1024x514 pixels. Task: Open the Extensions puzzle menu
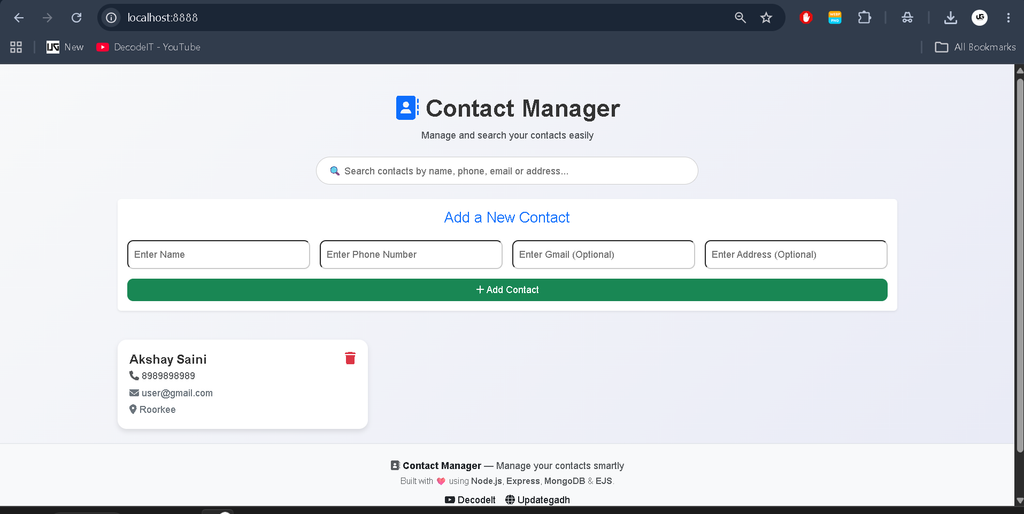click(864, 18)
